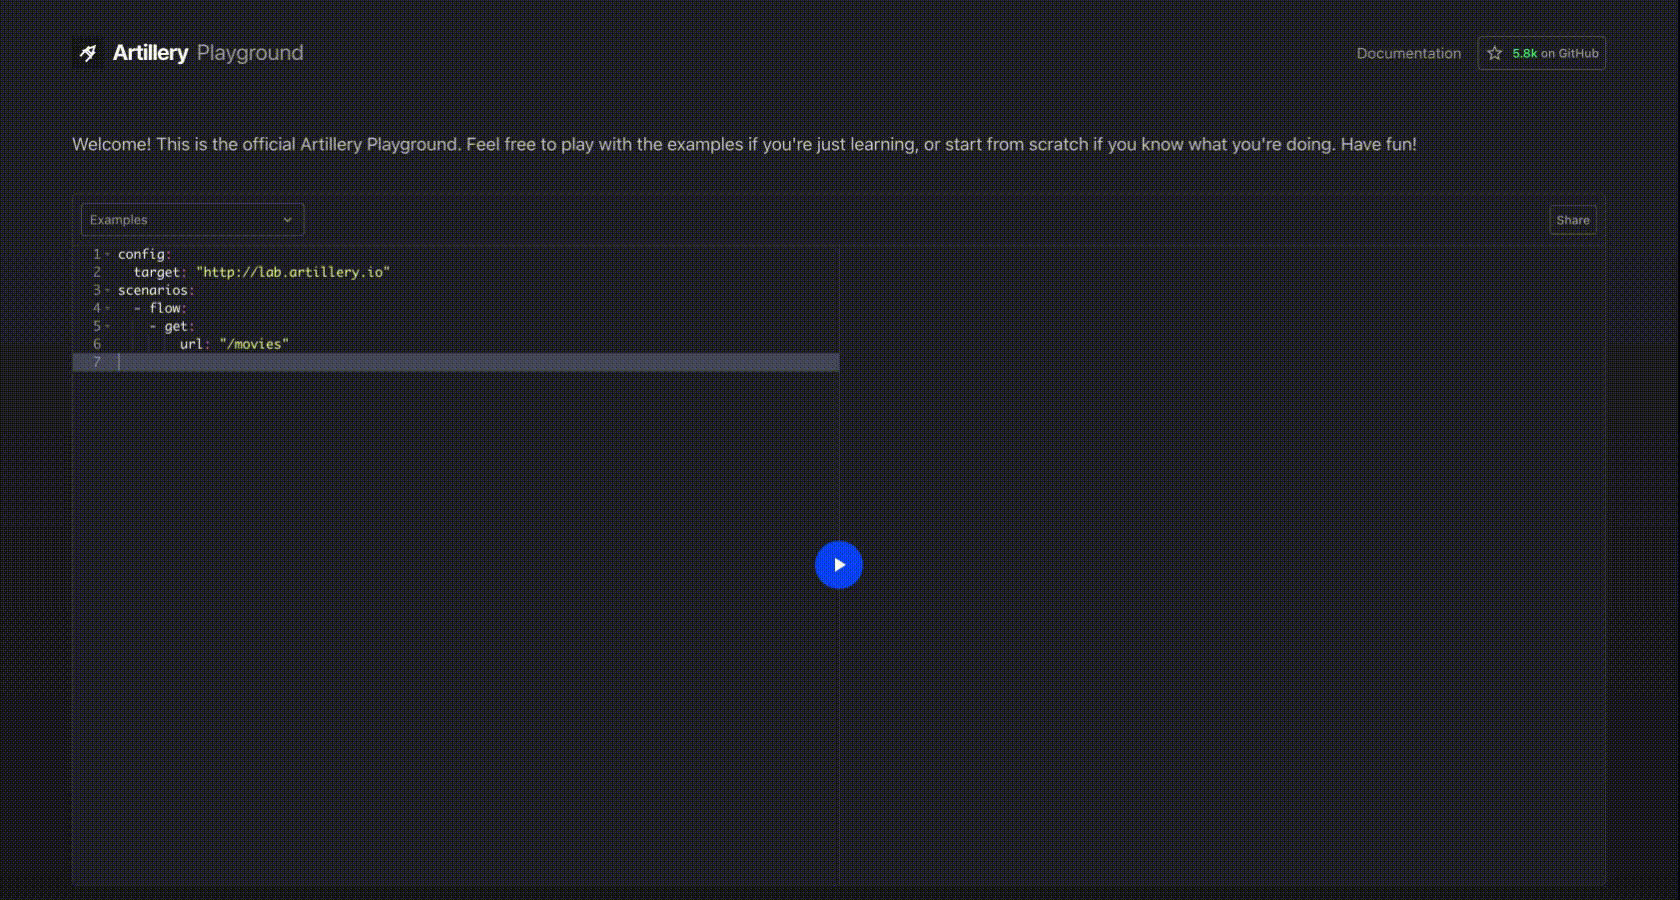The height and width of the screenshot is (900, 1680).
Task: Click line number 2 in the gutter
Action: (x=97, y=272)
